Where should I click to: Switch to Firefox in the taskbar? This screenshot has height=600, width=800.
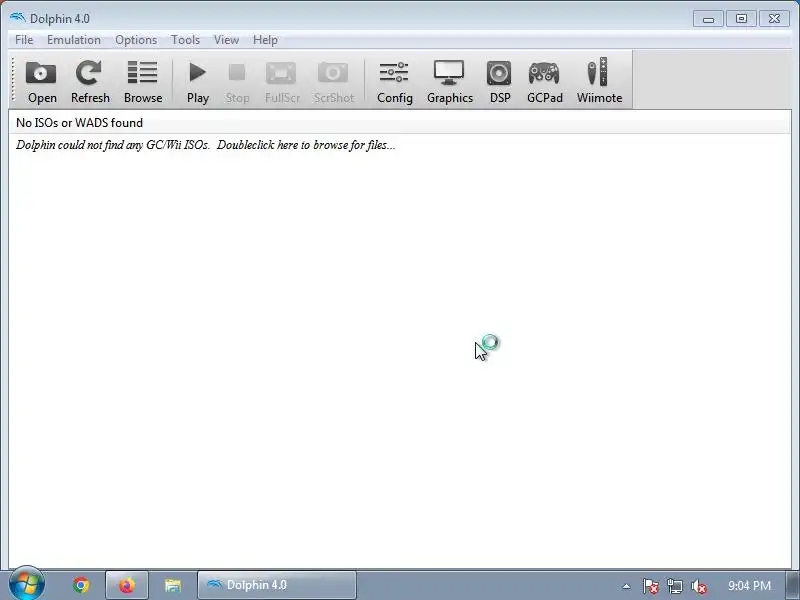tap(127, 585)
